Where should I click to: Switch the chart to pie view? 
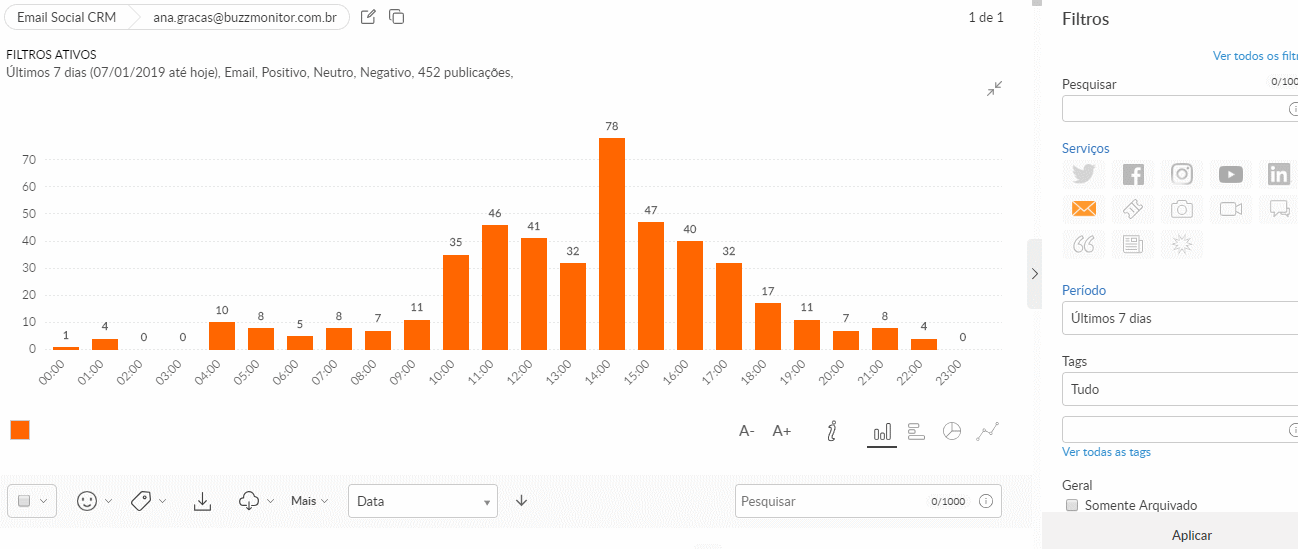(x=952, y=431)
